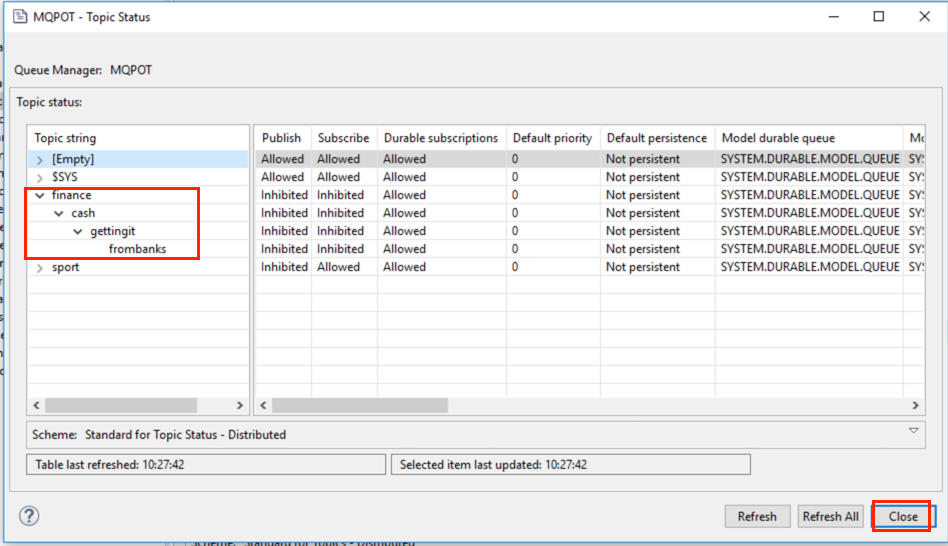This screenshot has height=546, width=948.
Task: Click the MQPOT window title document icon
Action: pos(20,16)
